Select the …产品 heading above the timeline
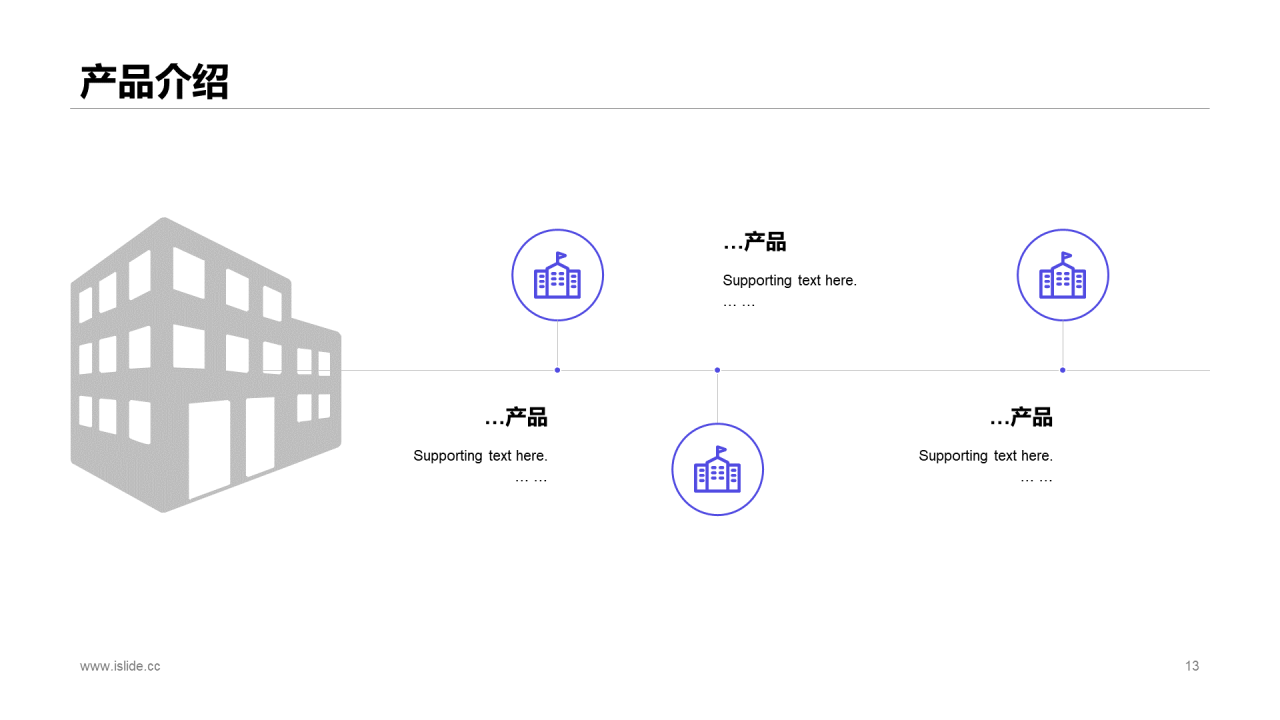Image resolution: width=1280 pixels, height=720 pixels. (x=755, y=242)
